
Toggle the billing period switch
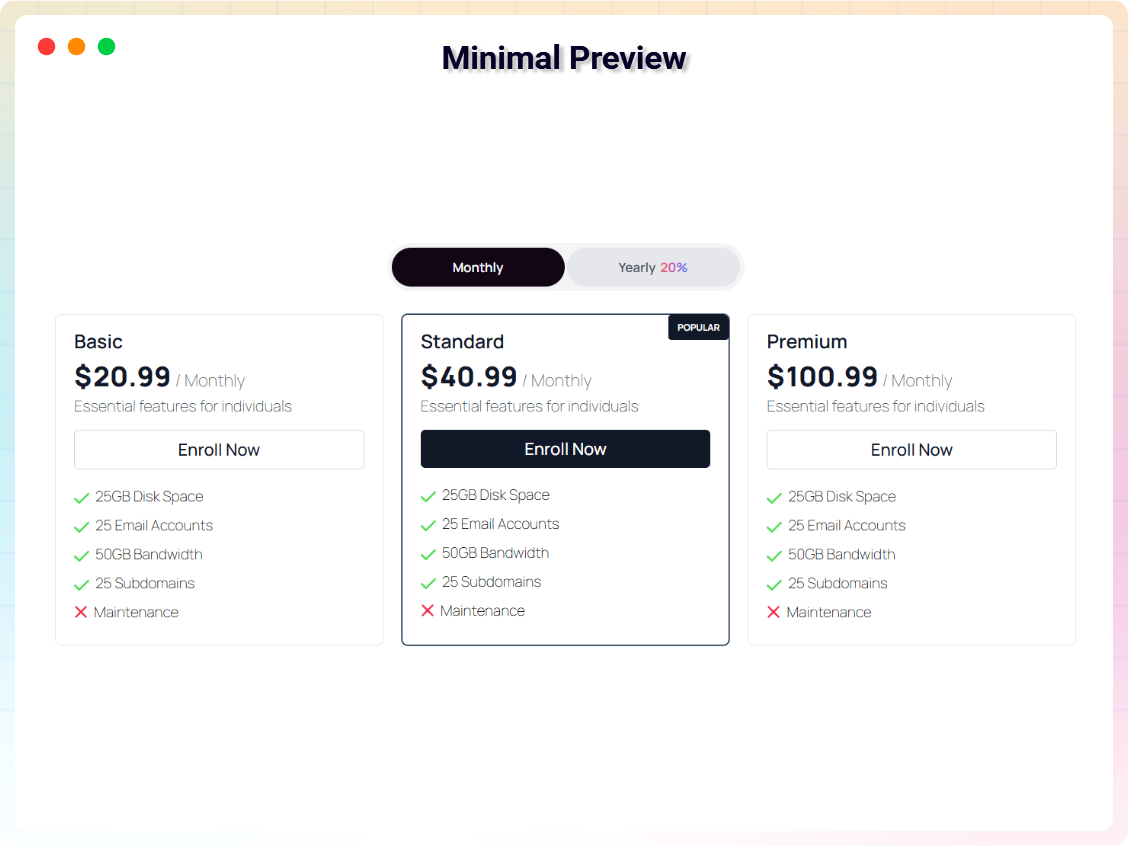[x=565, y=267]
